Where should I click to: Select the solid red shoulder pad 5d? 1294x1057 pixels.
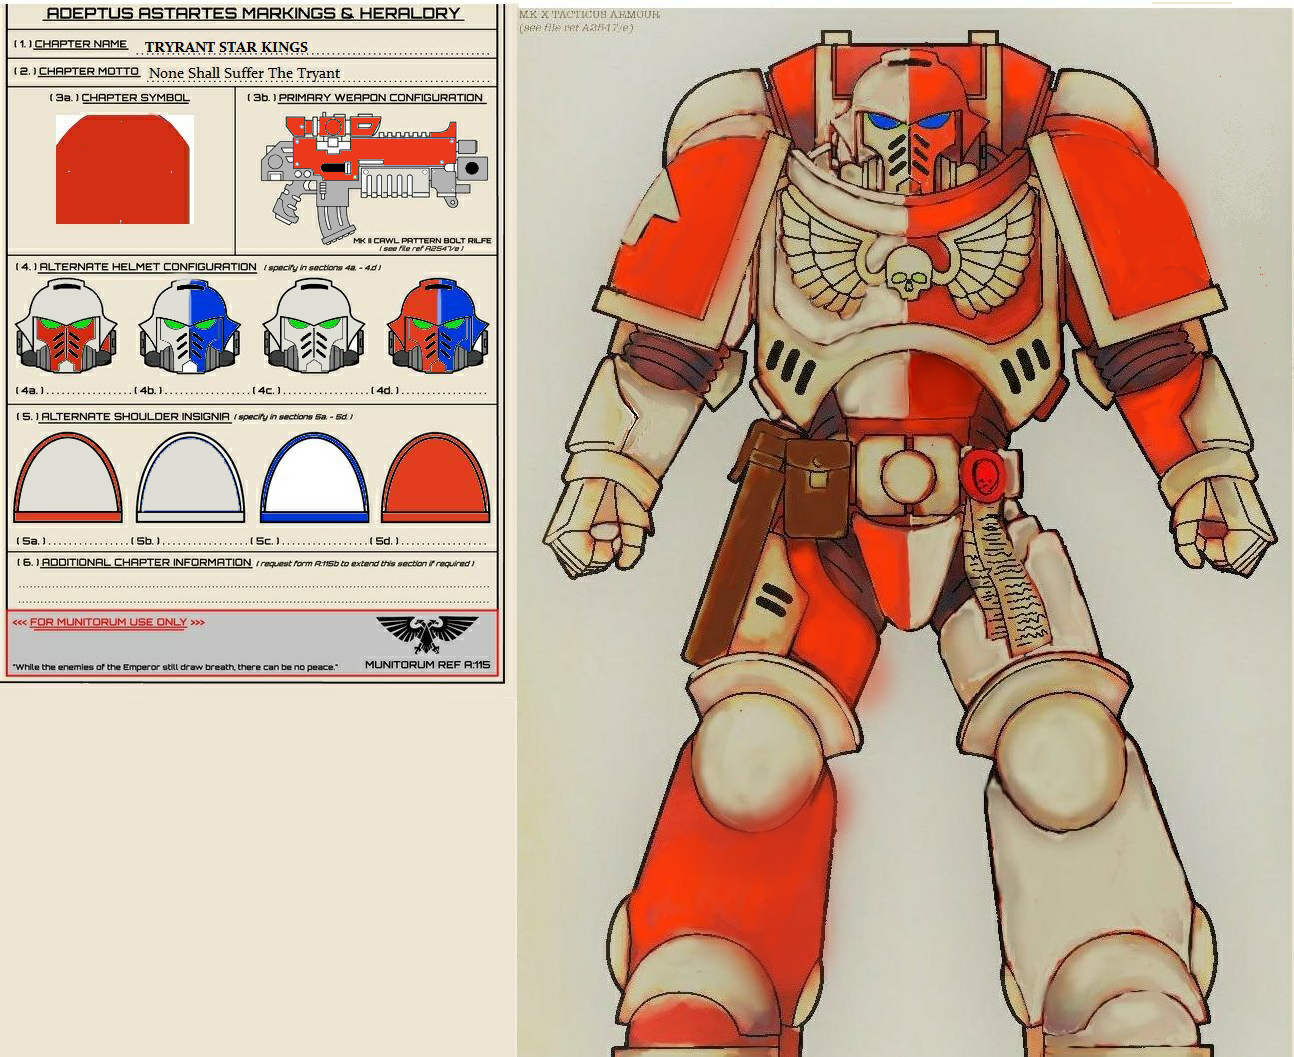(x=436, y=478)
